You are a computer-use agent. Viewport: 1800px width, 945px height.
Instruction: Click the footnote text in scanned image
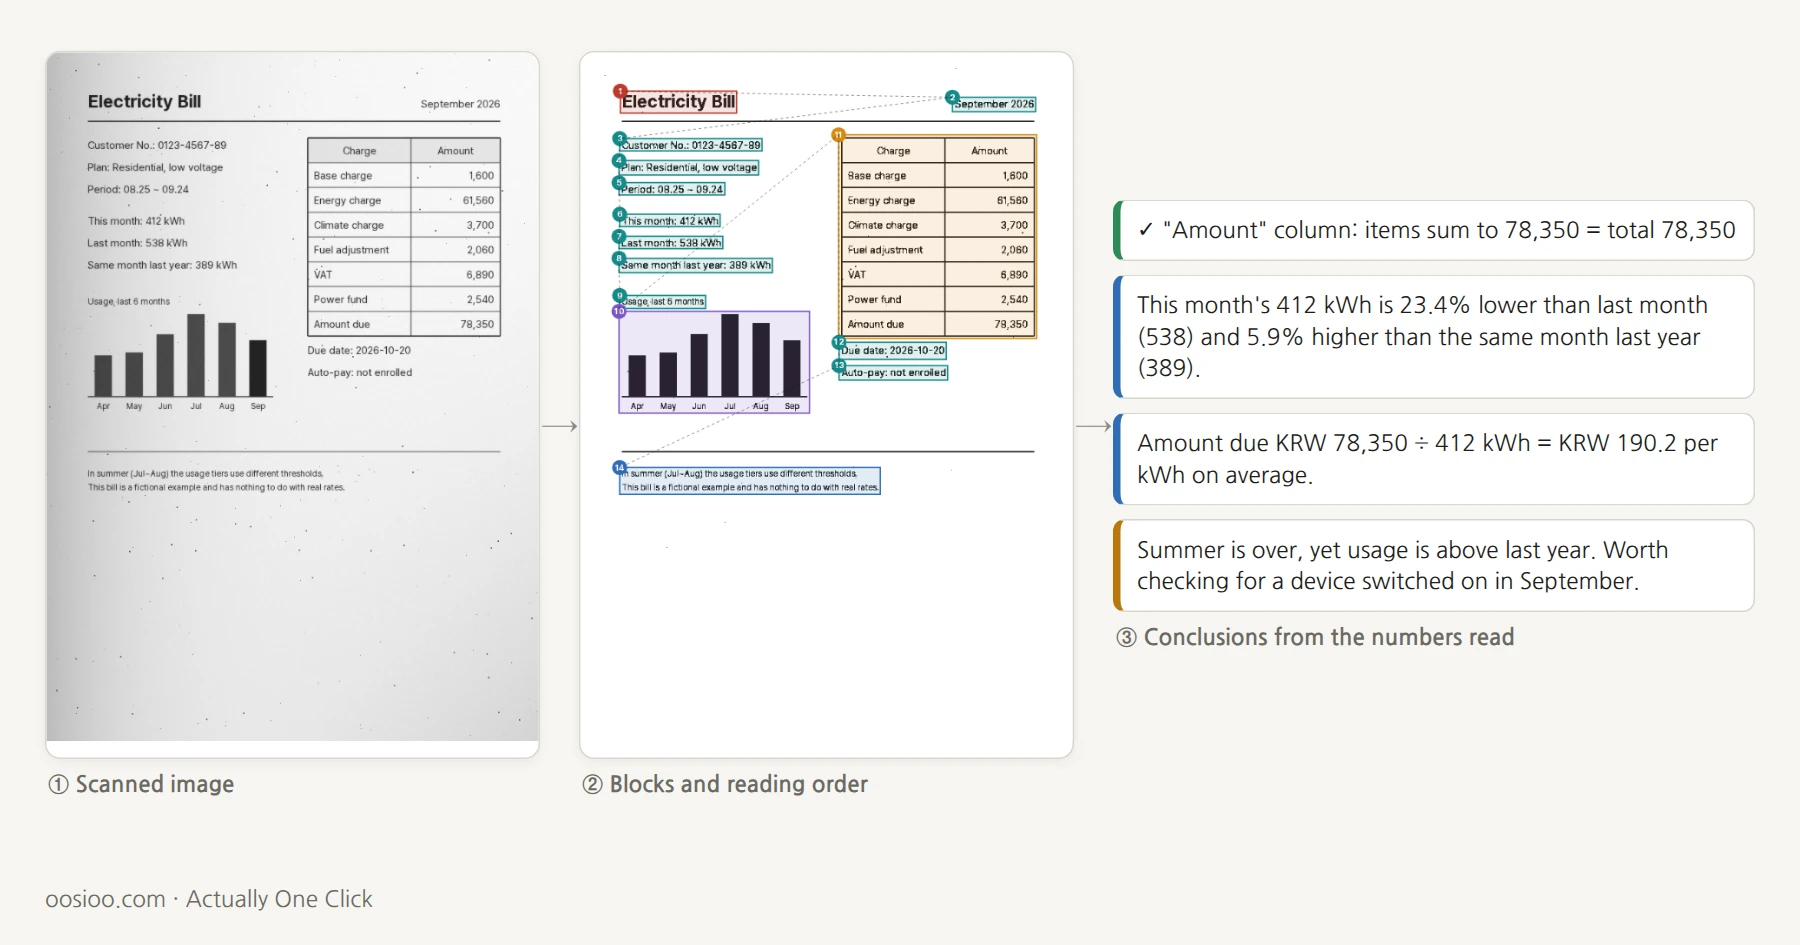coord(216,481)
